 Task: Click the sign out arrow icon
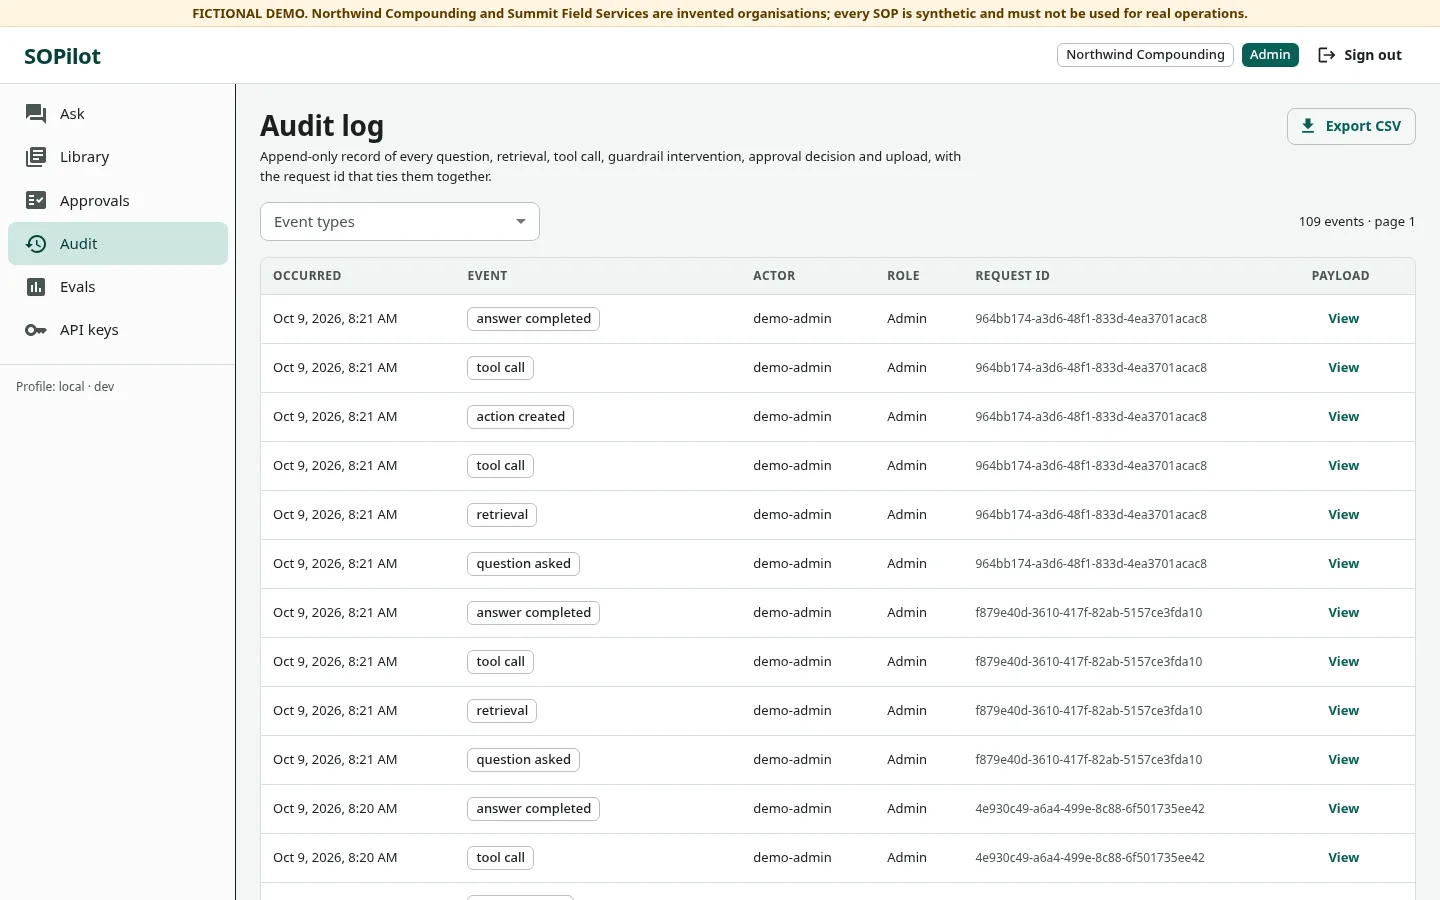click(1327, 55)
